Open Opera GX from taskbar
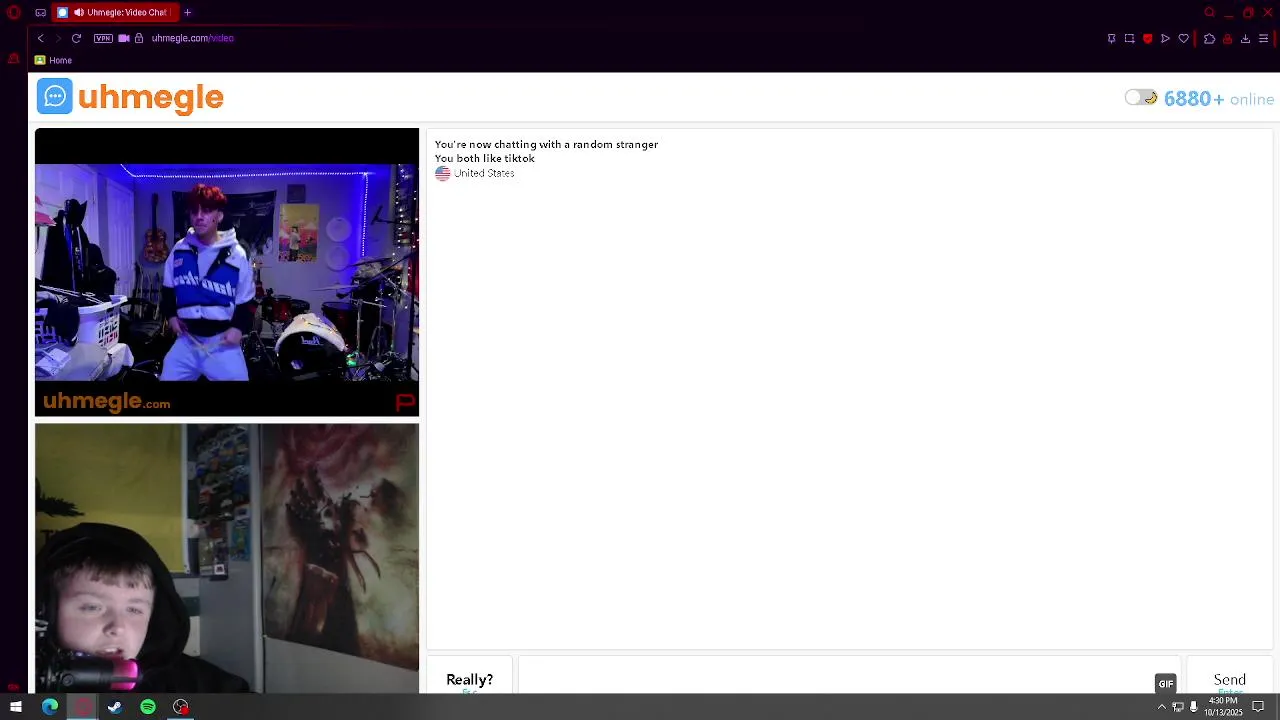 [83, 707]
